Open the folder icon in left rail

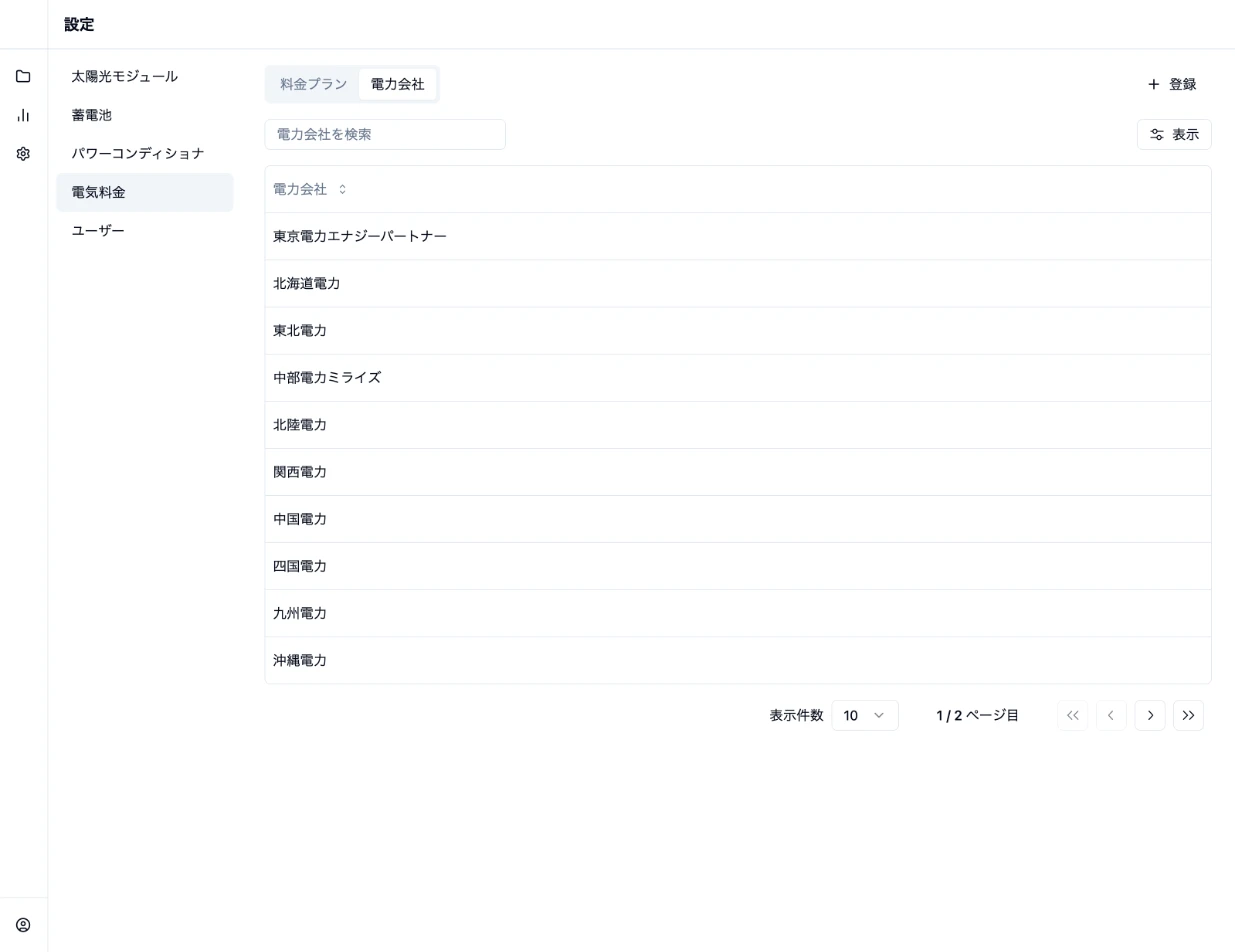pyautogui.click(x=23, y=77)
